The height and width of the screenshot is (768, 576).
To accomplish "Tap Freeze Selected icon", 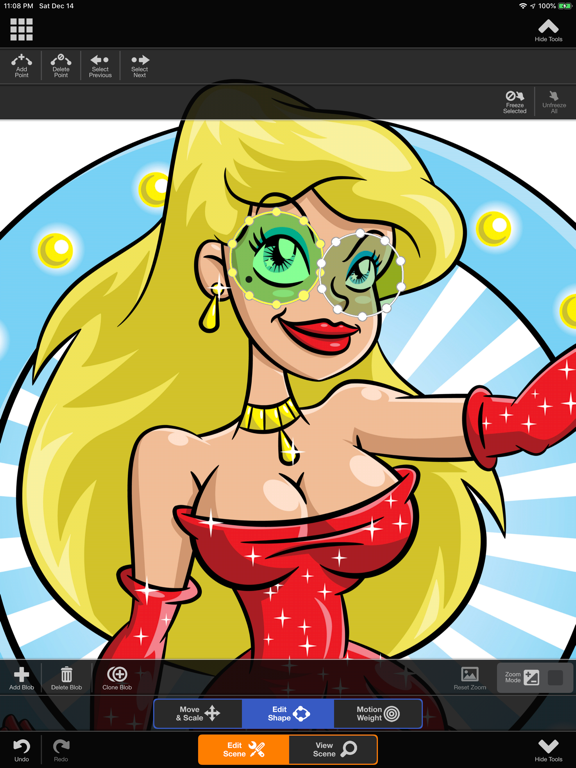I will [x=515, y=101].
